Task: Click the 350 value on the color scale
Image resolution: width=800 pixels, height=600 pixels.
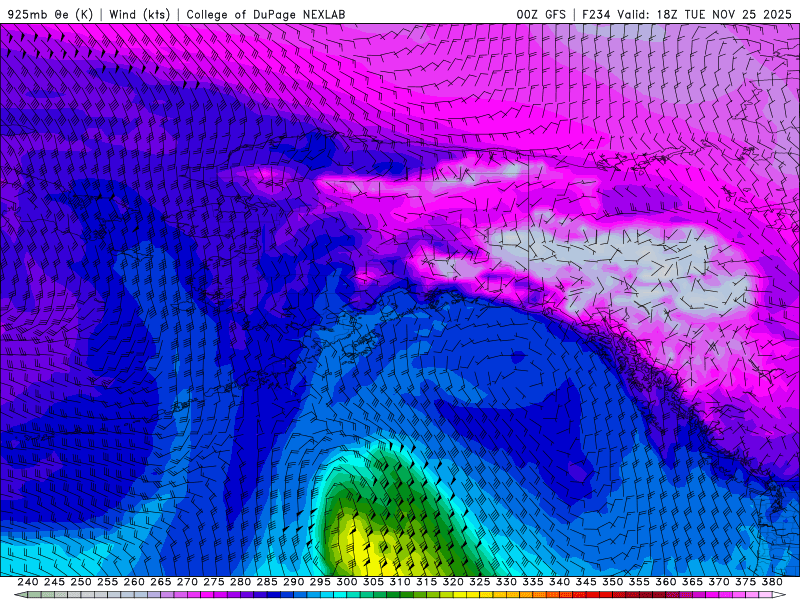Action: point(612,582)
